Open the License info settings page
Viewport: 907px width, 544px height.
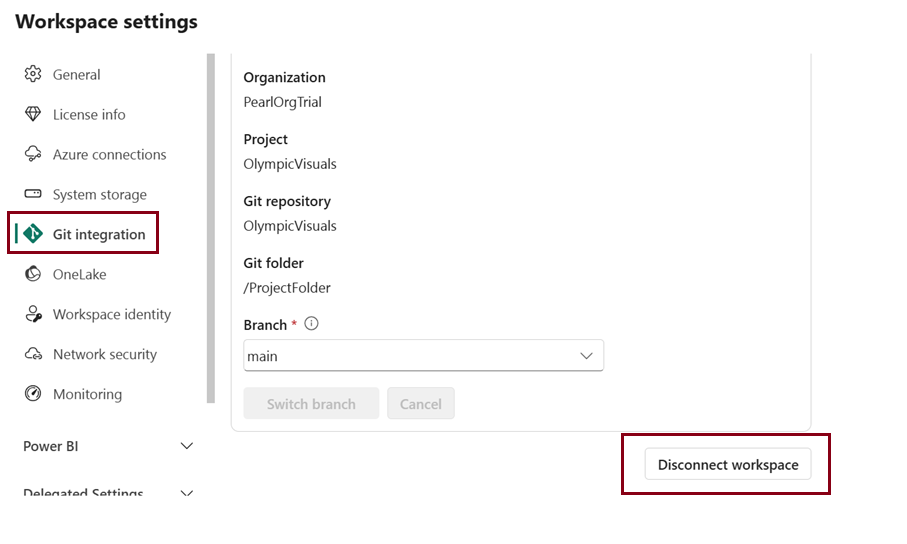[89, 115]
